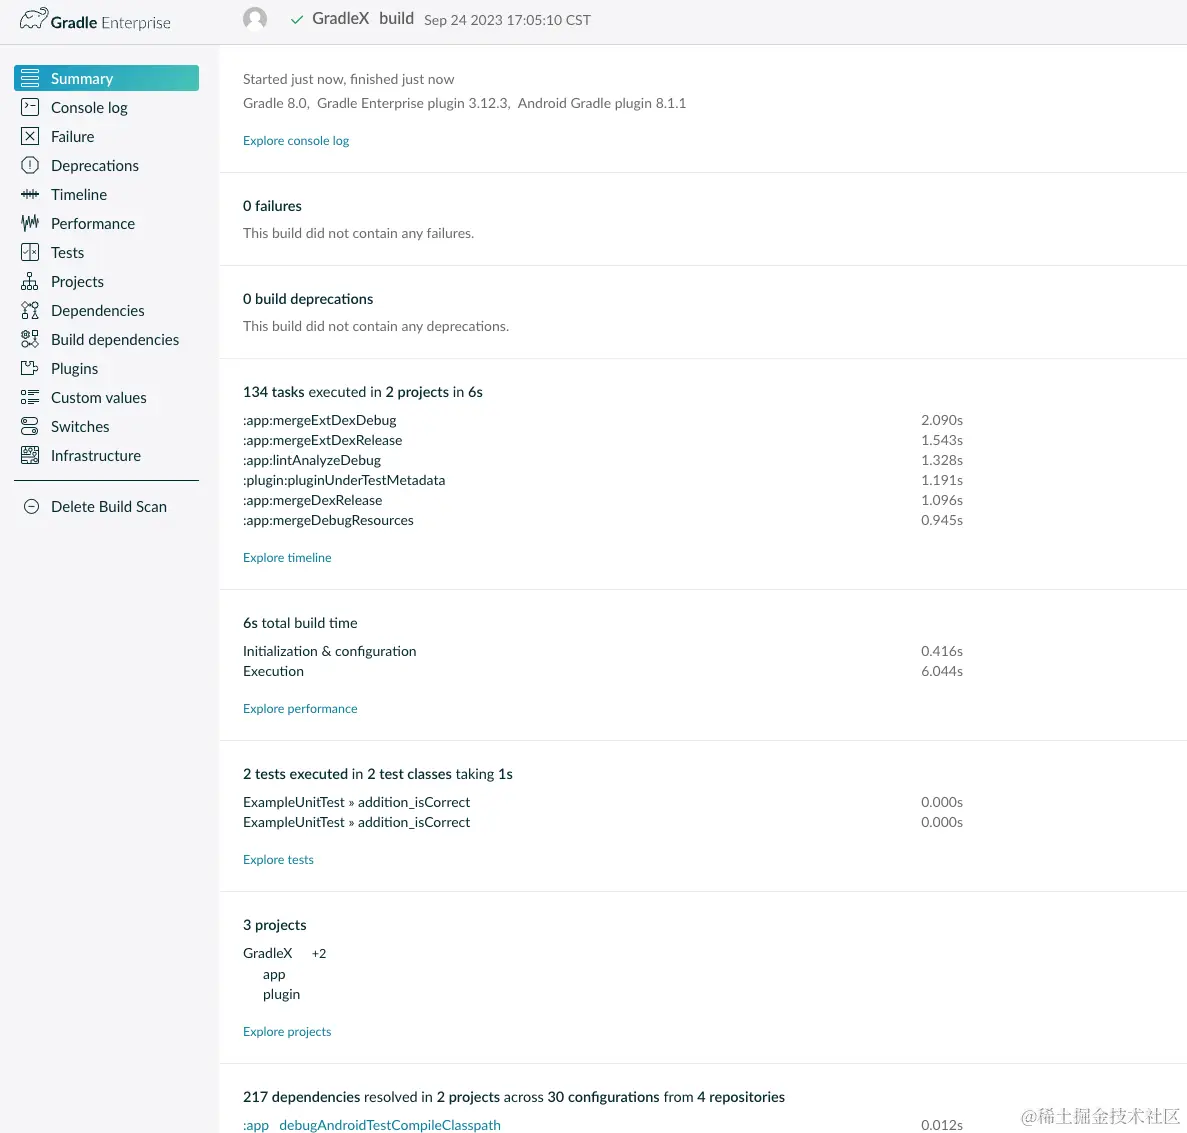
Task: Click the user avatar next to GradleX
Action: point(255,19)
